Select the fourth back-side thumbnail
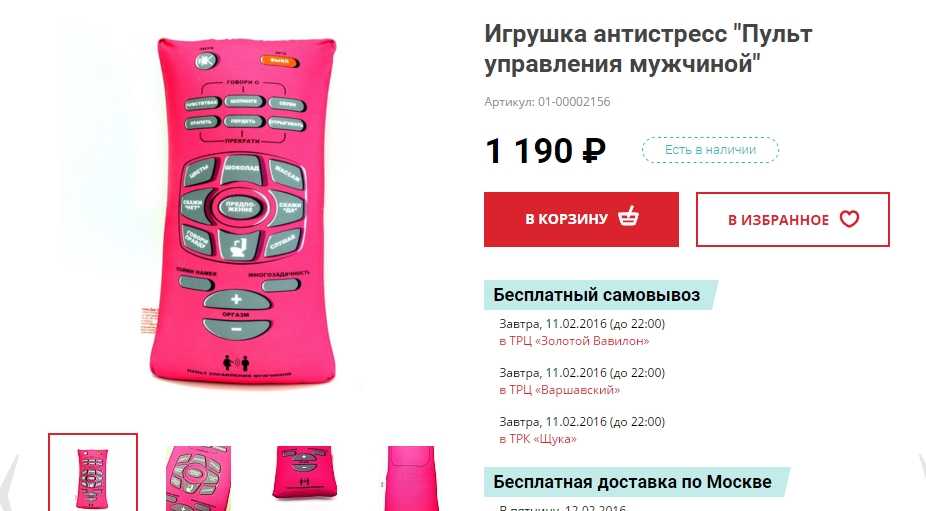This screenshot has height=511, width=926. click(x=410, y=479)
